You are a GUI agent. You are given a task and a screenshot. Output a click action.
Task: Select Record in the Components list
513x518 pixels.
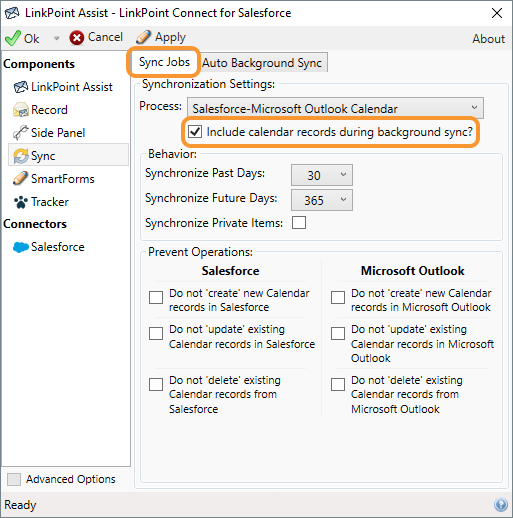(x=49, y=110)
